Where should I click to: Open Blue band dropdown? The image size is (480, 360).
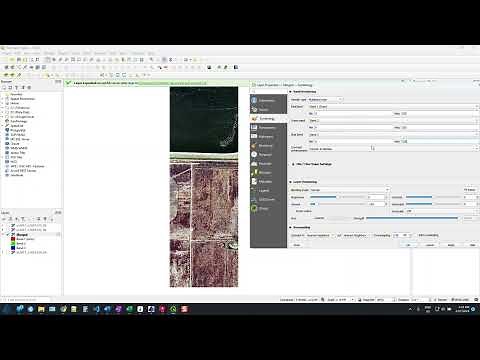(x=393, y=135)
